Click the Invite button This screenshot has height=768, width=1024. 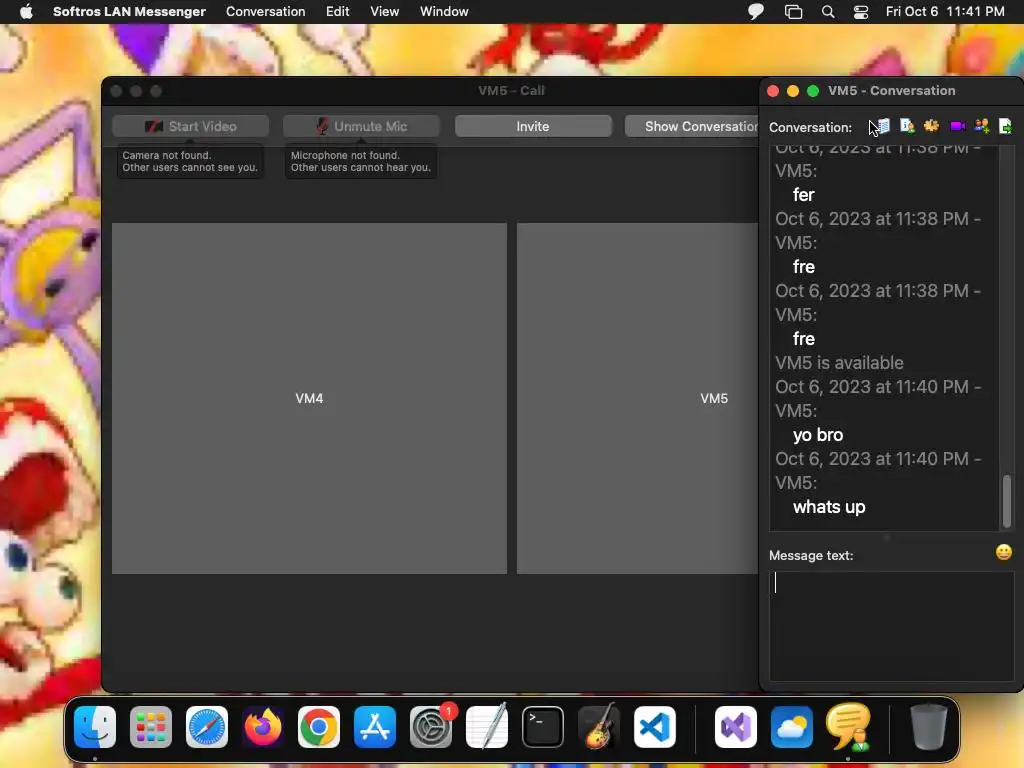(533, 126)
